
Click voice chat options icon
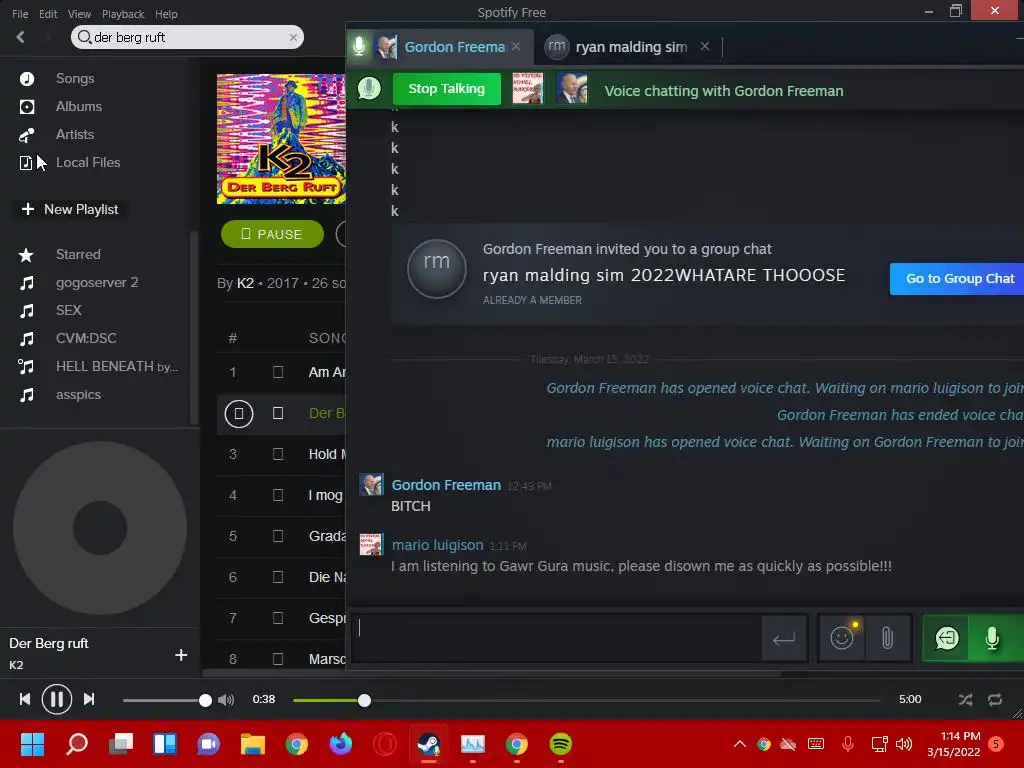947,638
